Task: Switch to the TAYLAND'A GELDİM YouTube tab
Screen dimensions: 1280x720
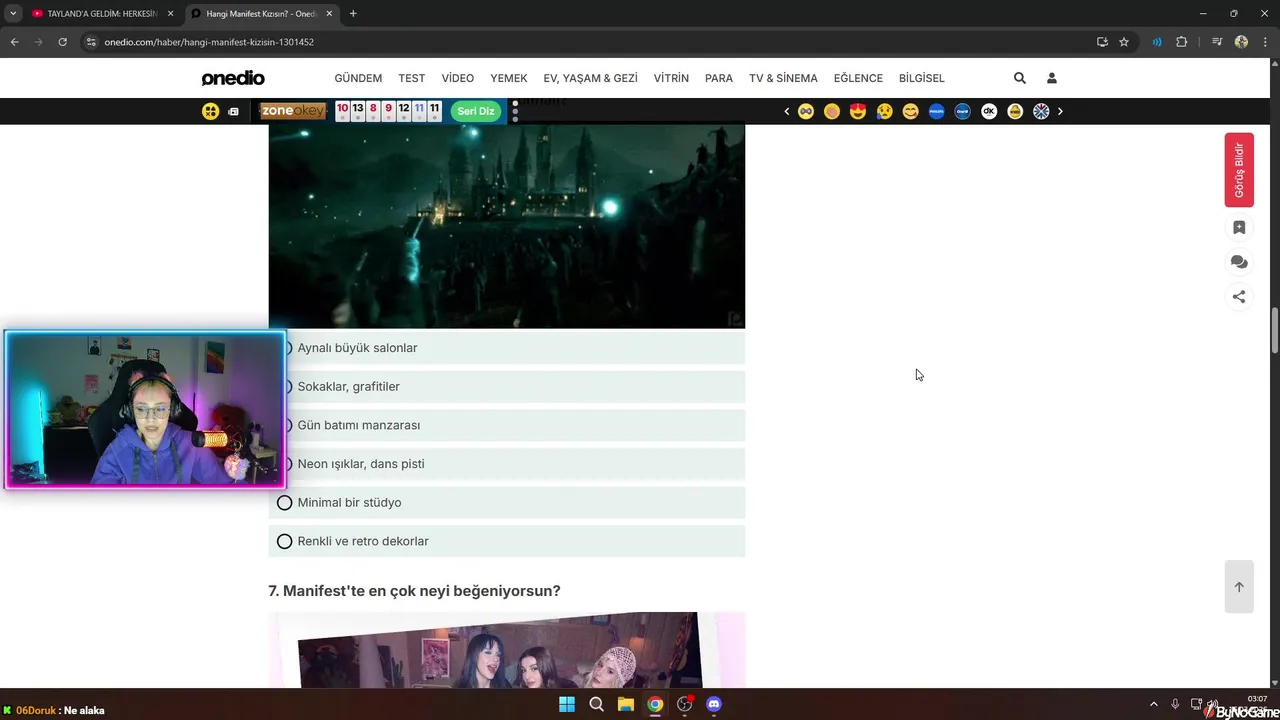Action: coord(102,14)
